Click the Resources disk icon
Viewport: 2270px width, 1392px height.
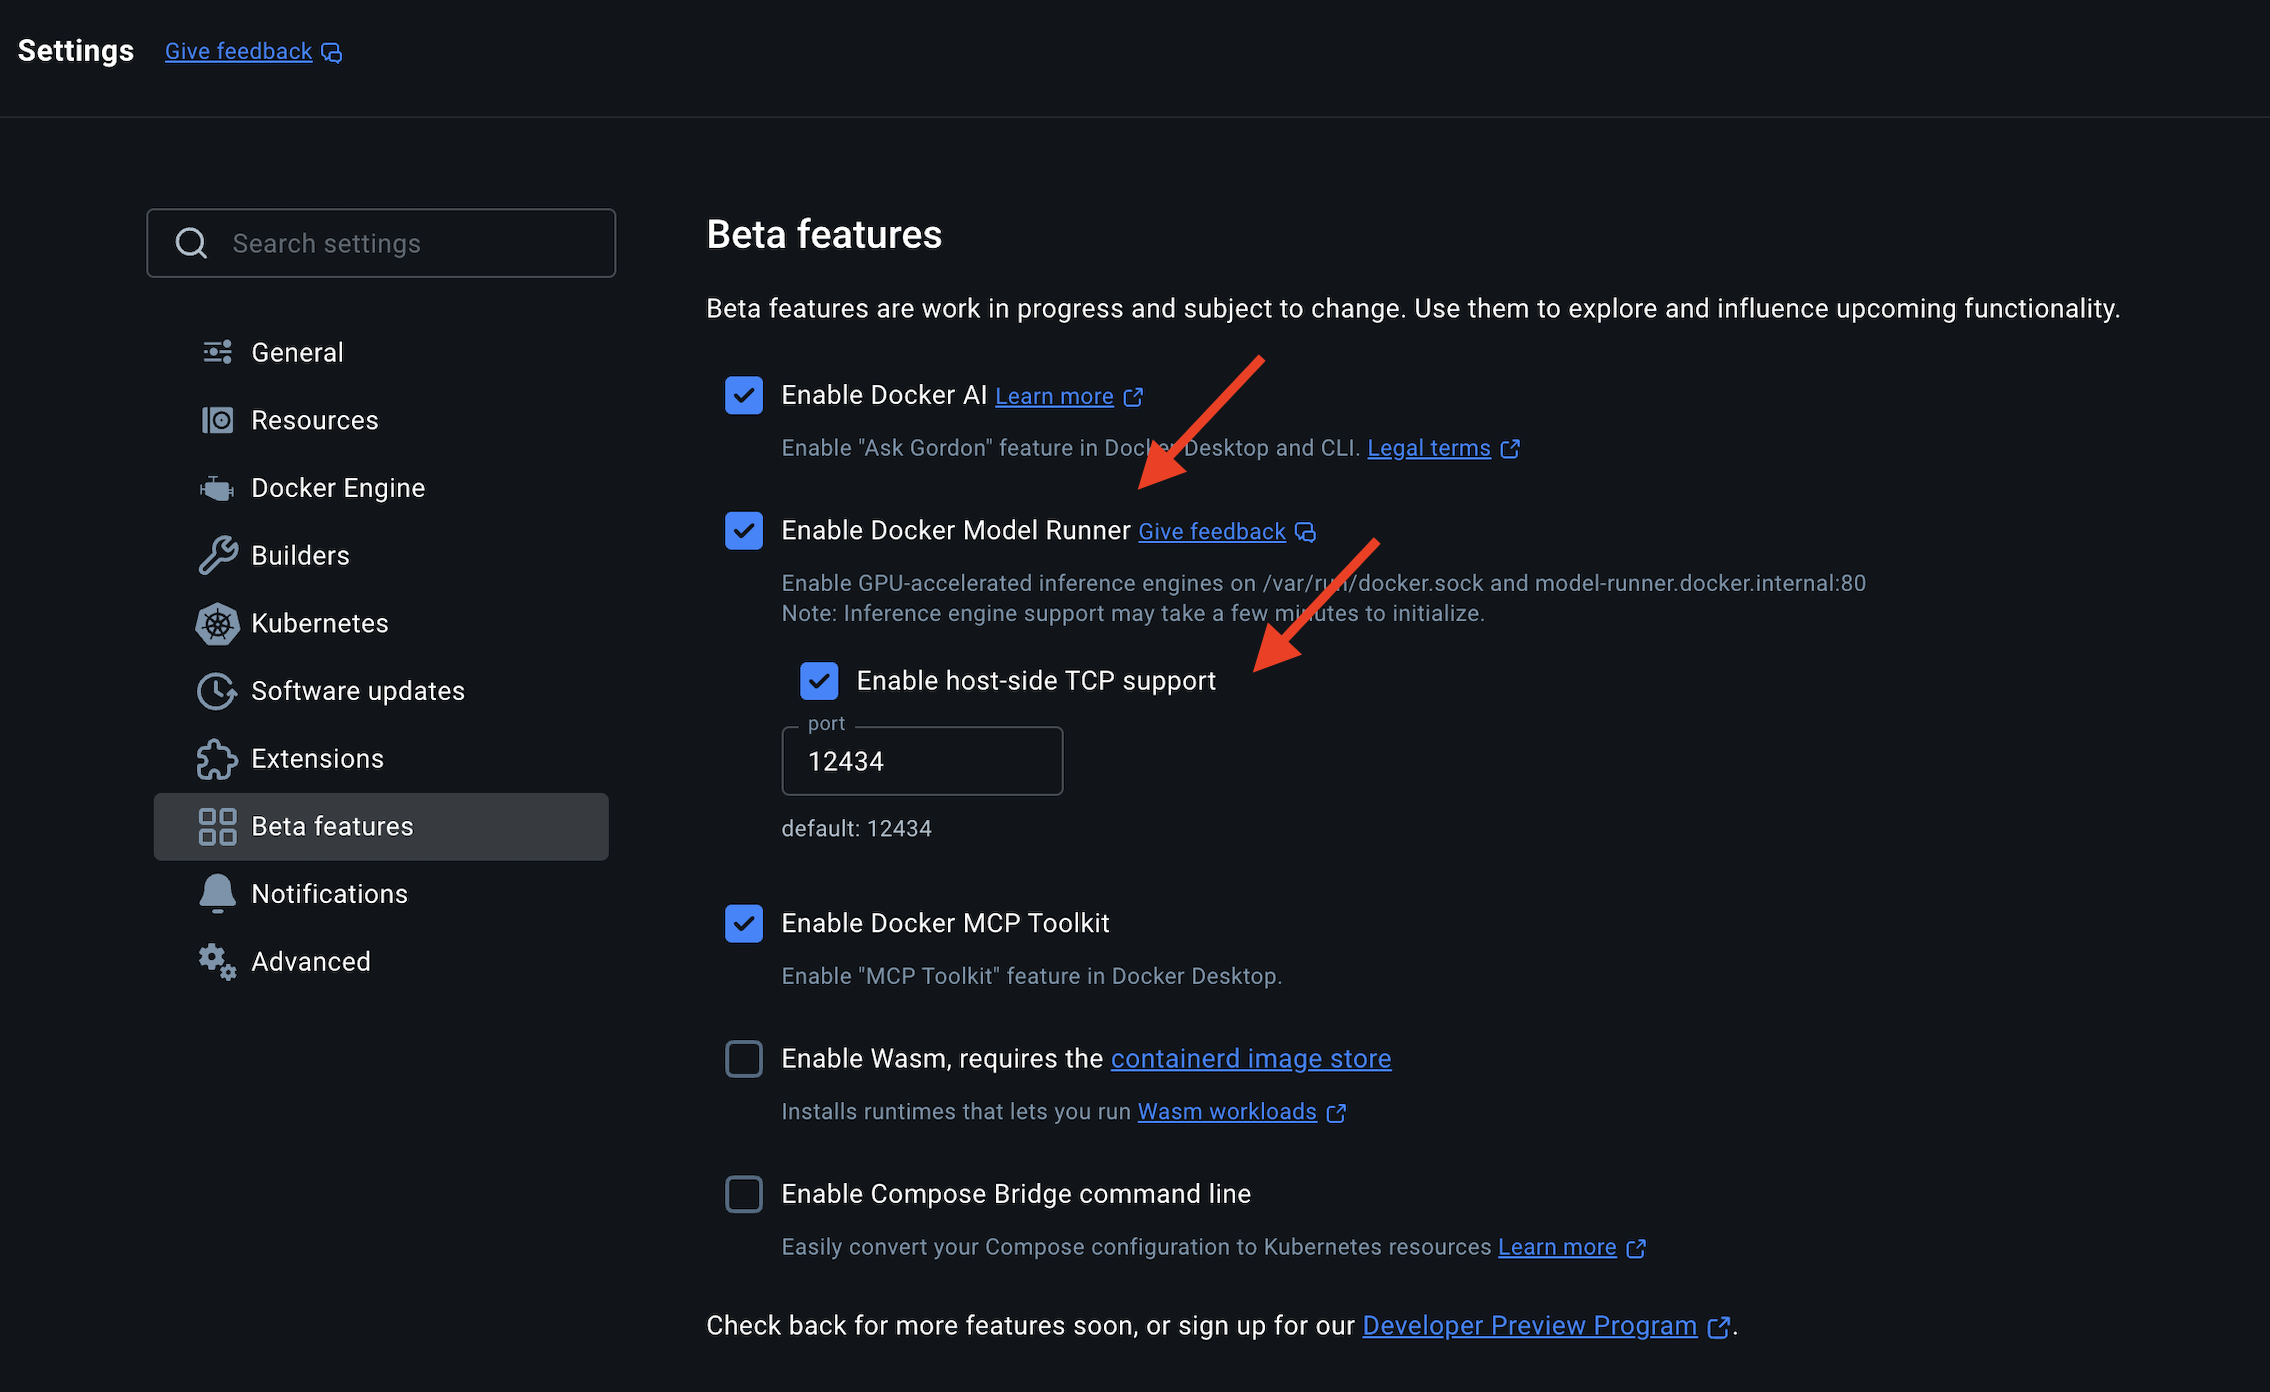[x=217, y=420]
